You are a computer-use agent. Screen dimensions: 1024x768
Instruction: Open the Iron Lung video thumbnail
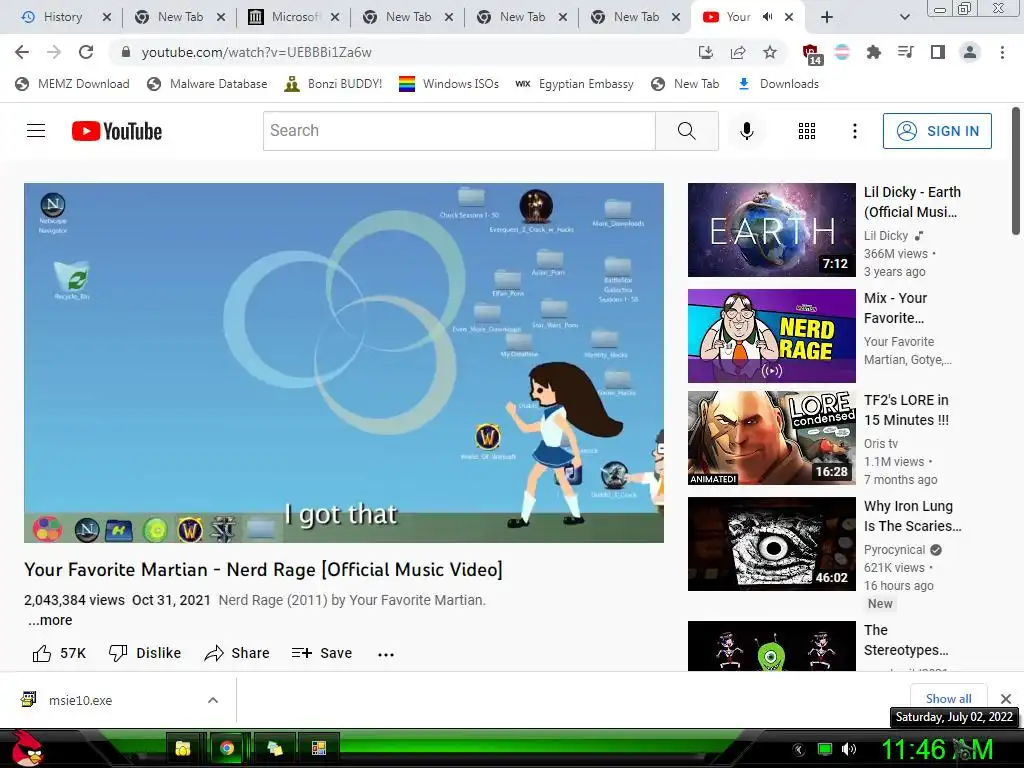click(771, 543)
